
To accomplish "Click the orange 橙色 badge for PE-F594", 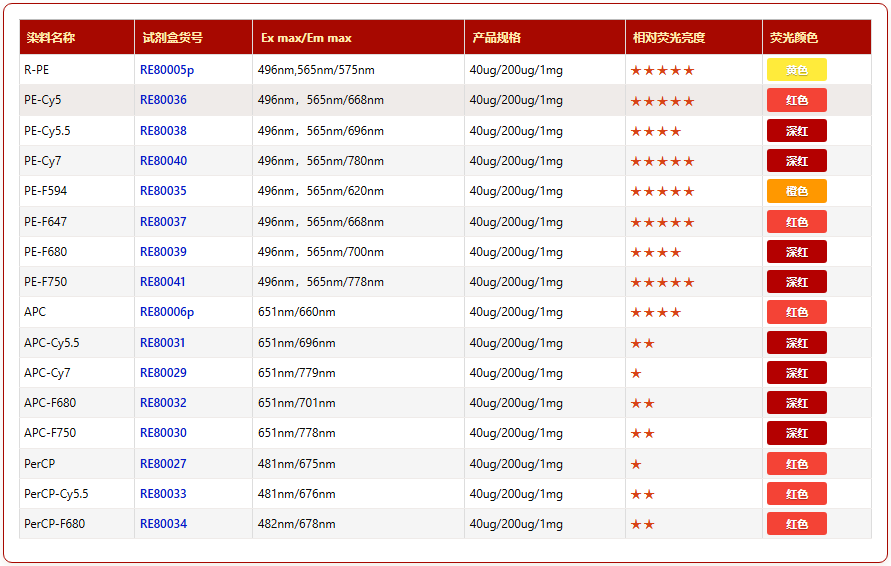I will 796,191.
